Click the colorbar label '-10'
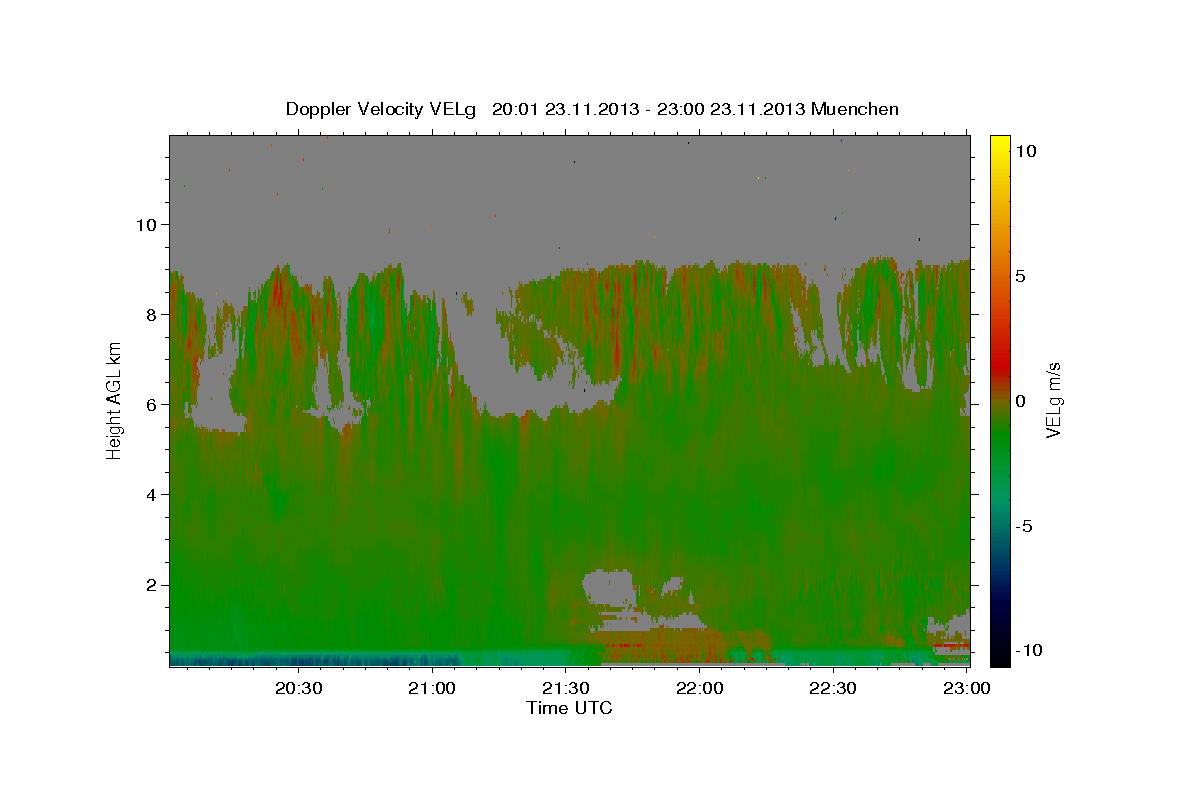 click(1029, 650)
